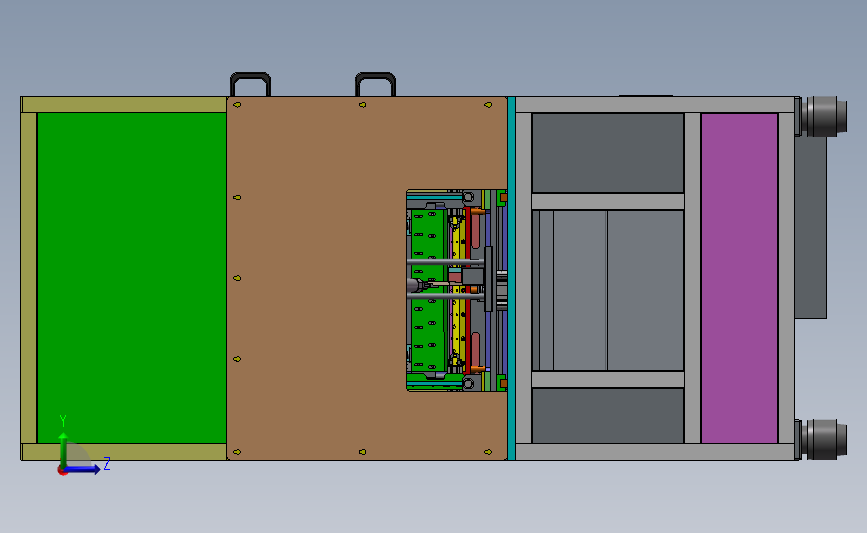This screenshot has width=867, height=533.
Task: Select the olive top bar of the left frame
Action: (124, 104)
